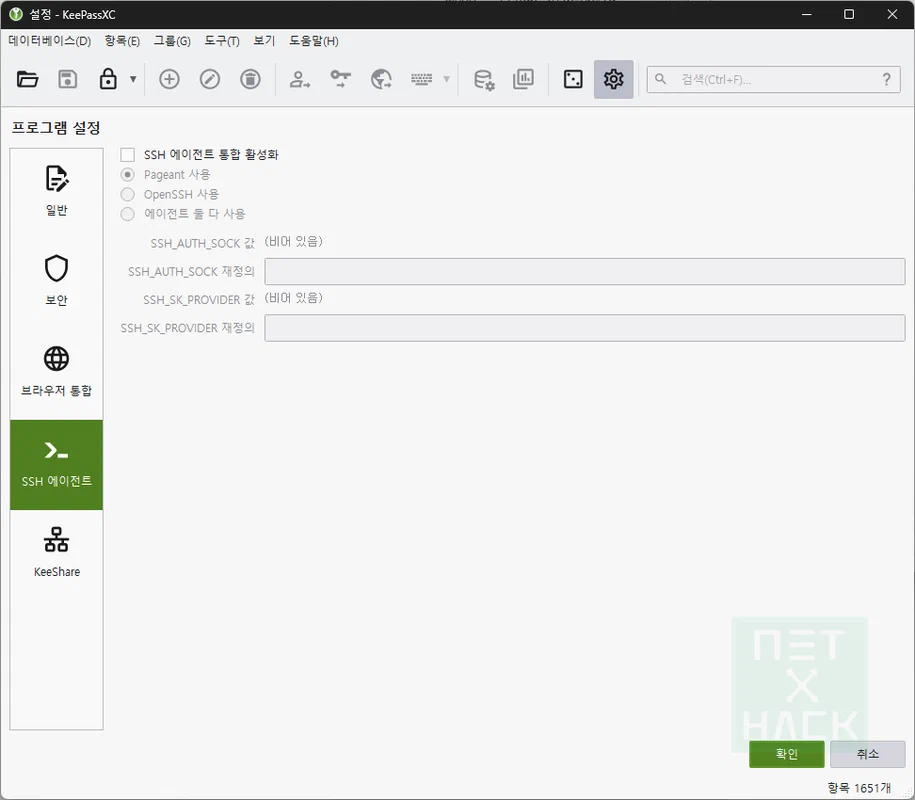This screenshot has width=915, height=800.
Task: Open database folder icon in toolbar
Action: coord(27,79)
